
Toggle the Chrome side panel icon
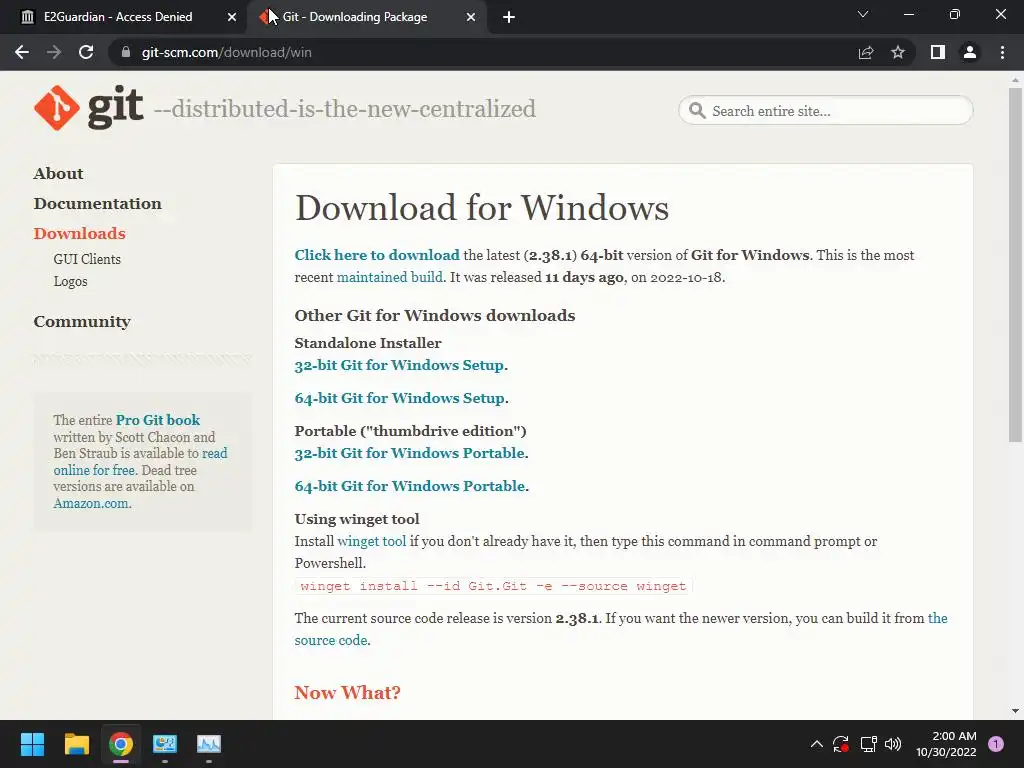(x=938, y=52)
